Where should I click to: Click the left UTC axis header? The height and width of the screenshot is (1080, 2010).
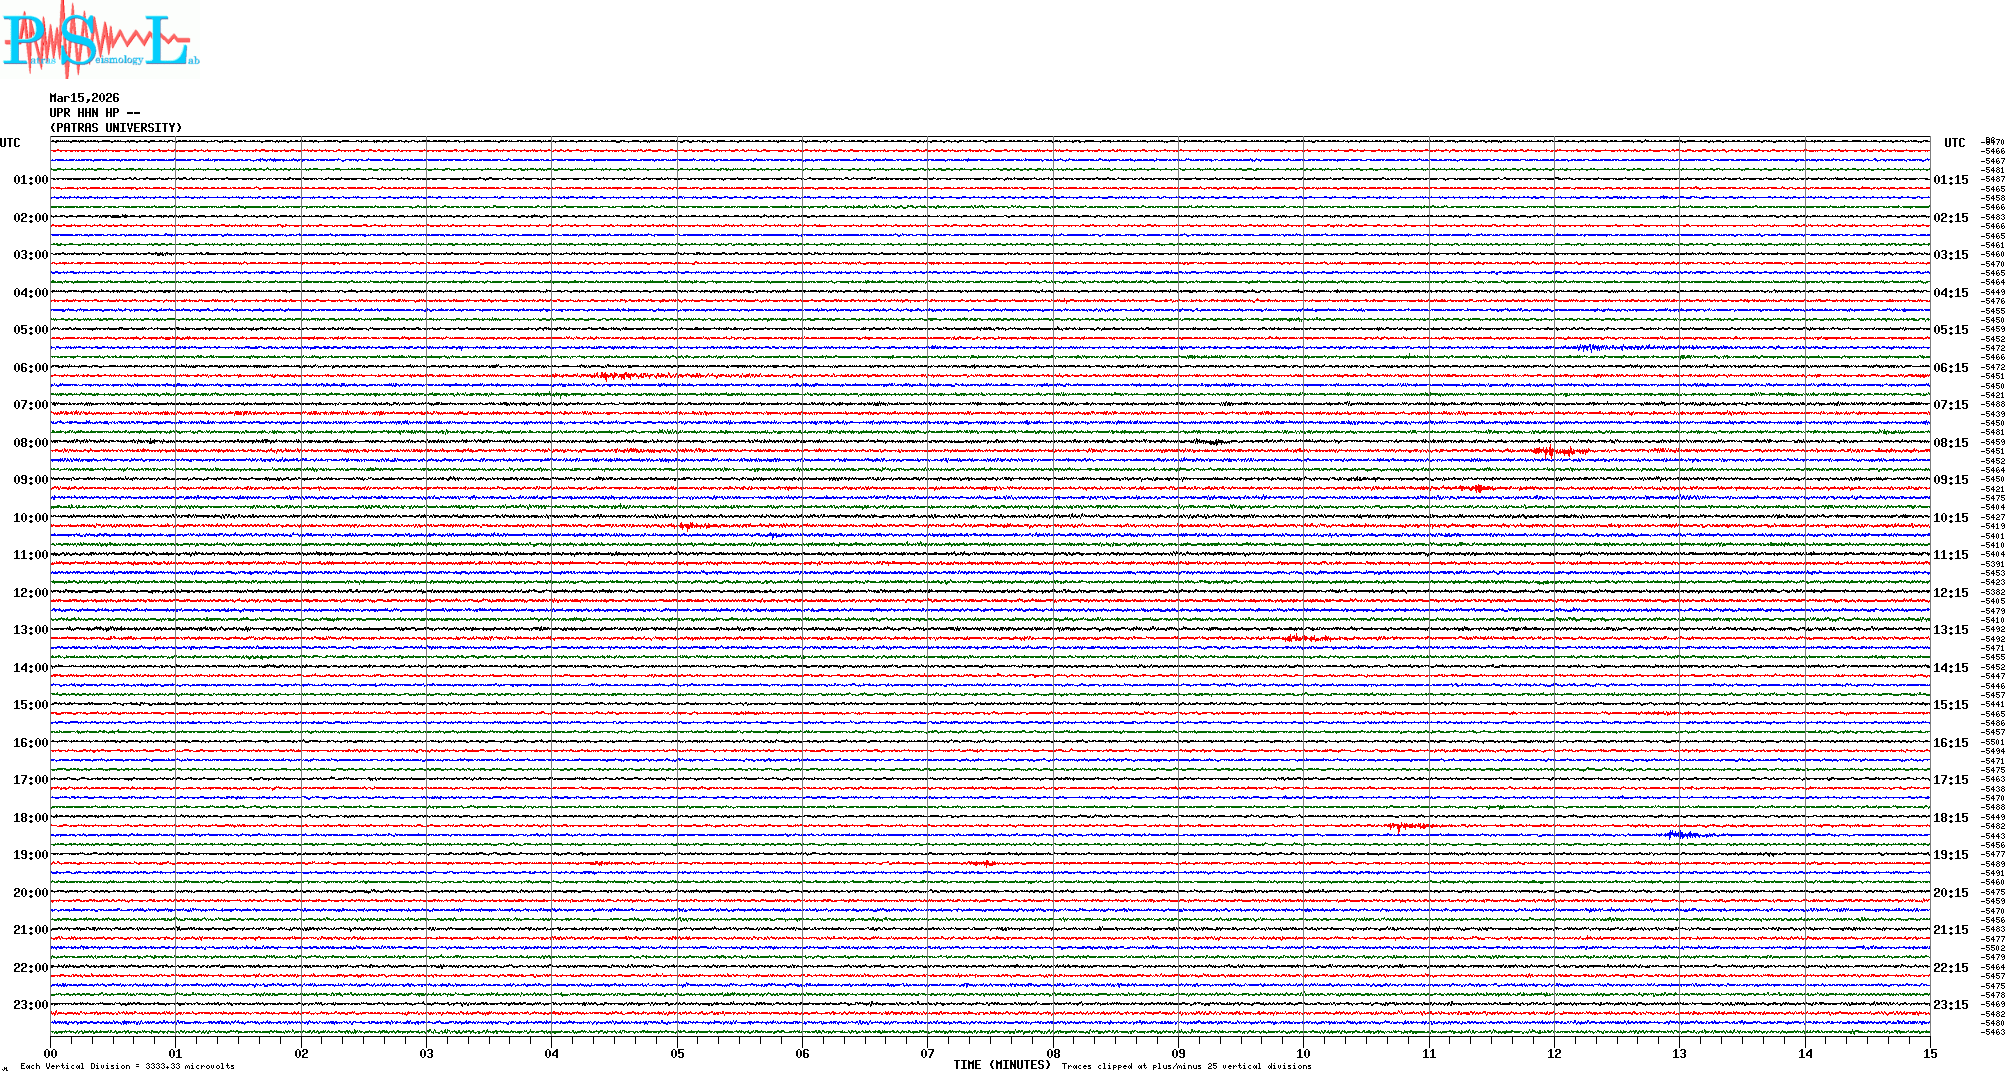(x=10, y=143)
